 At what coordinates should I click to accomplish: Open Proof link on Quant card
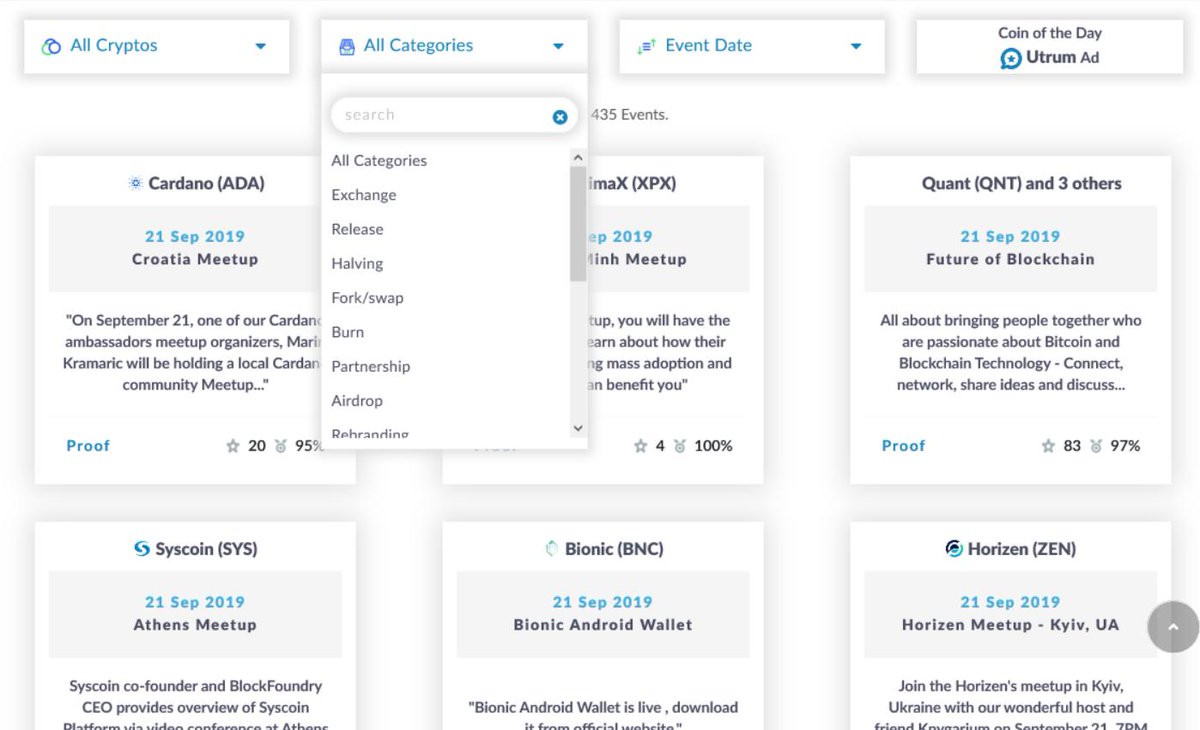(903, 446)
